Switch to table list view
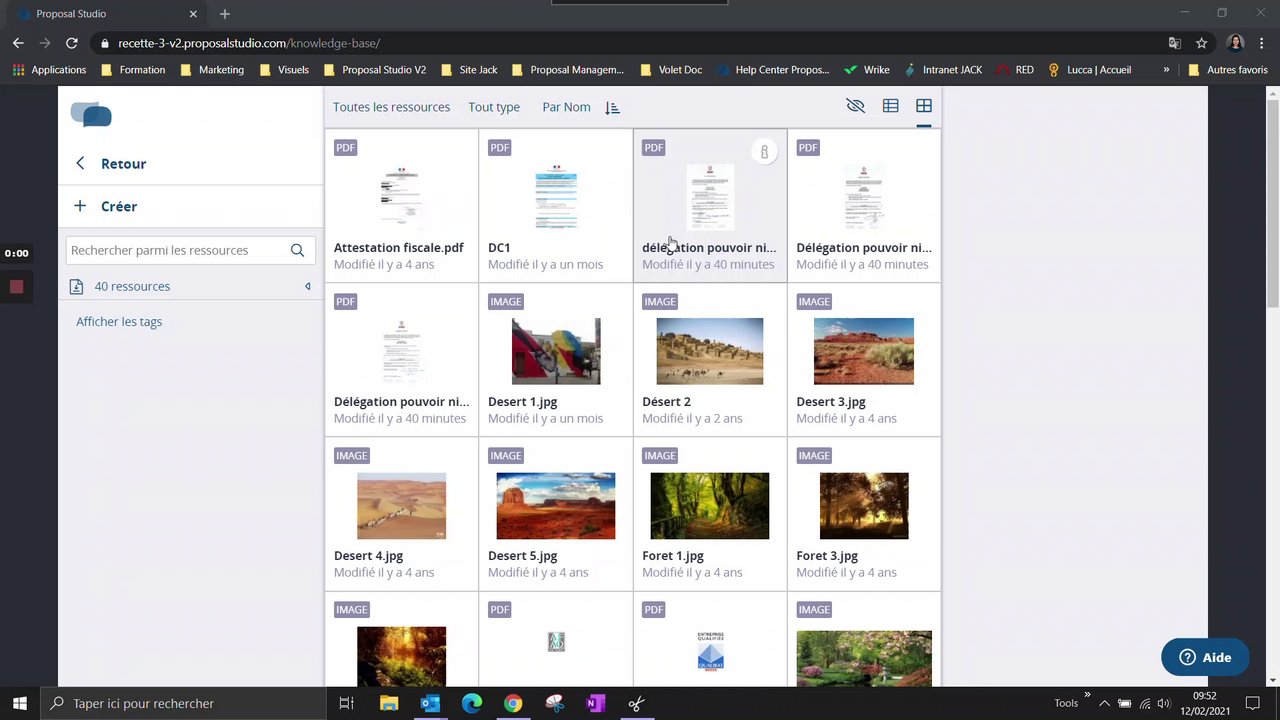This screenshot has width=1280, height=720. pyautogui.click(x=890, y=106)
